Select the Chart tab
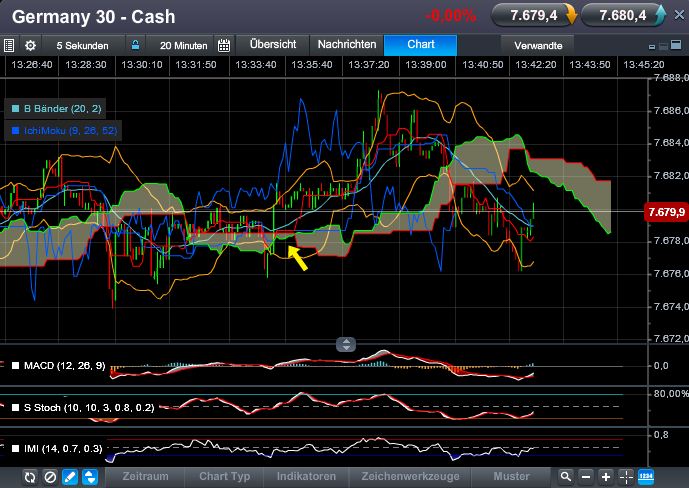The height and width of the screenshot is (488, 689). point(421,45)
